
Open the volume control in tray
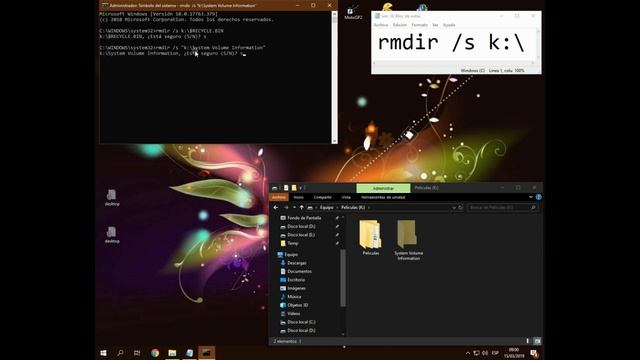(x=485, y=353)
